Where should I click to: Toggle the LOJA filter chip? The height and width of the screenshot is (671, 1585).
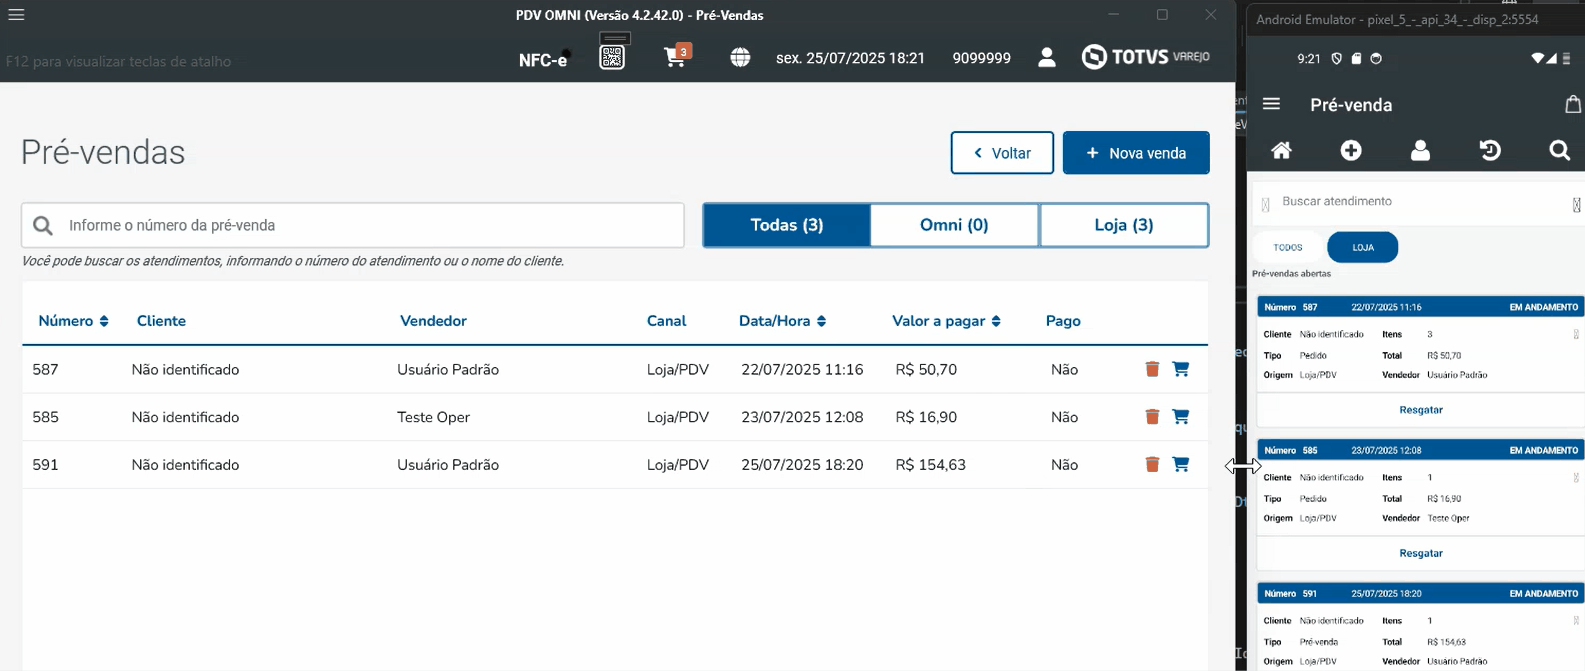coord(1362,247)
